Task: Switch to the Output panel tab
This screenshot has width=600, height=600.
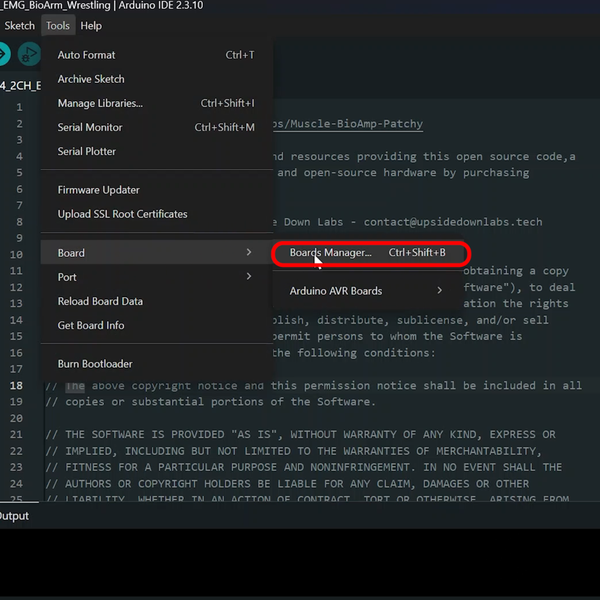Action: 15,516
